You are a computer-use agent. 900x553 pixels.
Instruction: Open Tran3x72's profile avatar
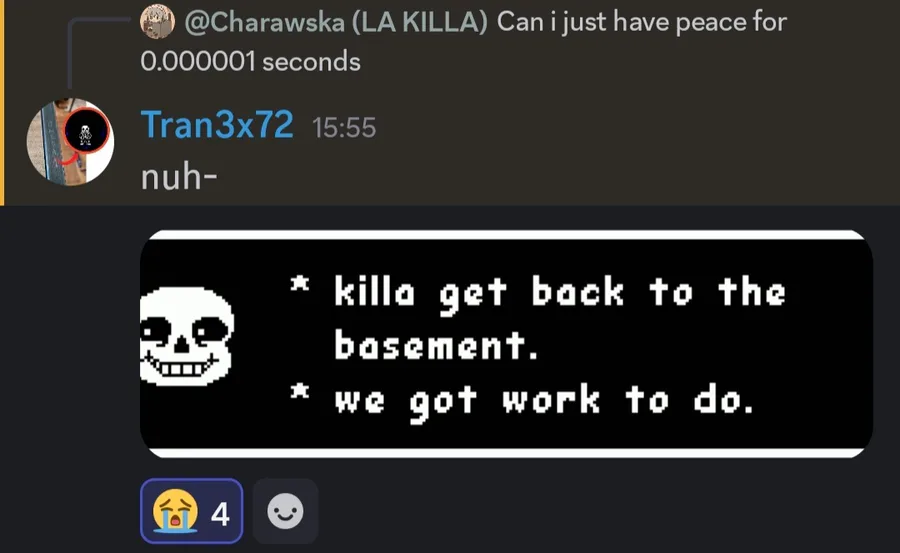pos(70,142)
